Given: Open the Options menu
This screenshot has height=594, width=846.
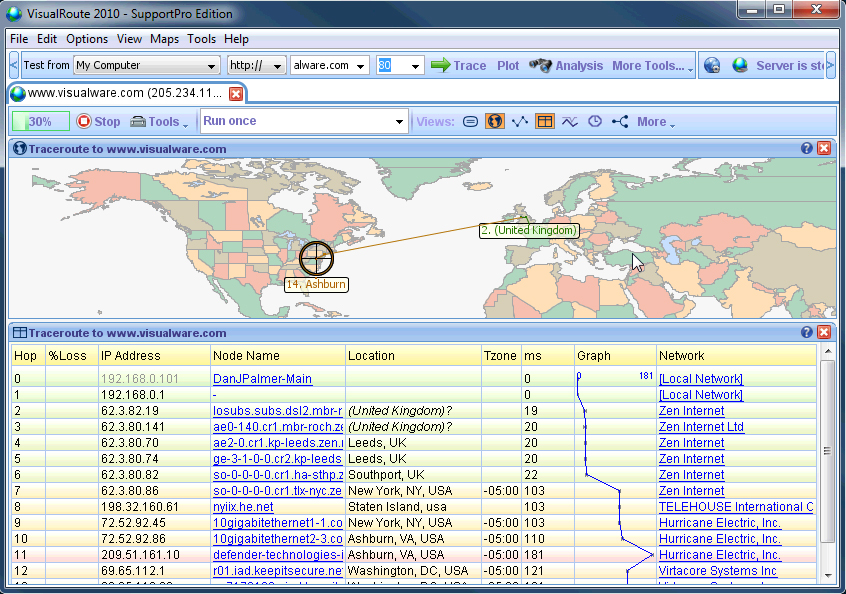Looking at the screenshot, I should [x=87, y=39].
